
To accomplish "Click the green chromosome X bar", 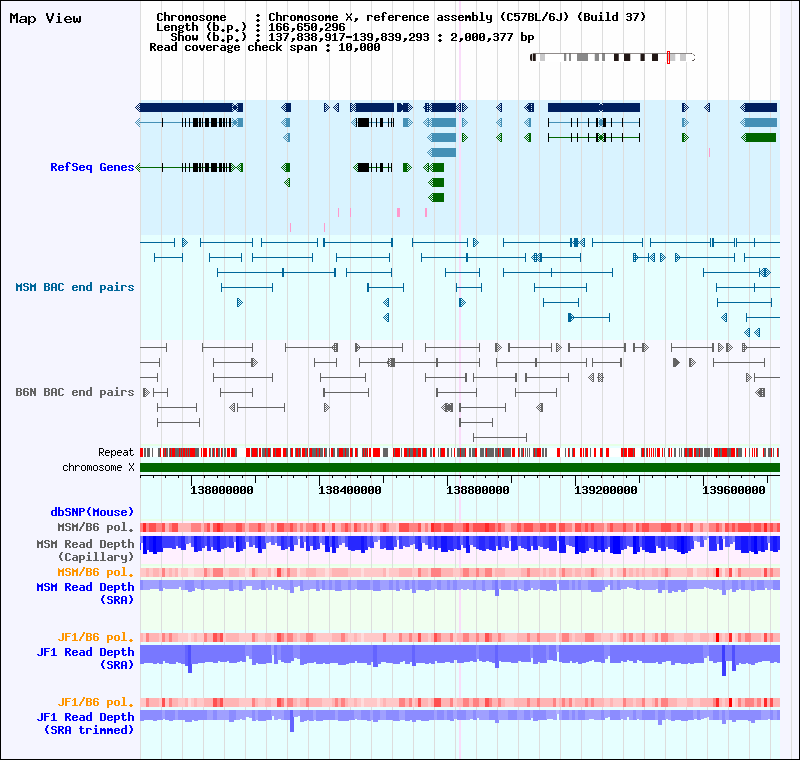I will tap(460, 468).
